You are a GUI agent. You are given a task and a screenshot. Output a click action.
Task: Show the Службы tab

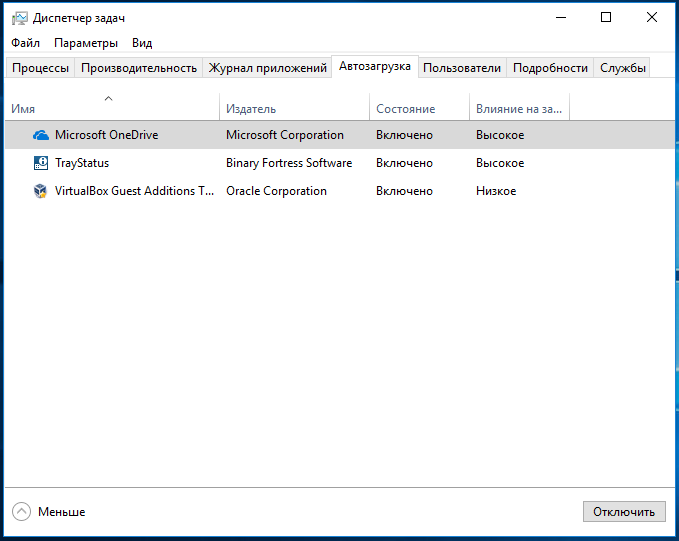tap(623, 68)
